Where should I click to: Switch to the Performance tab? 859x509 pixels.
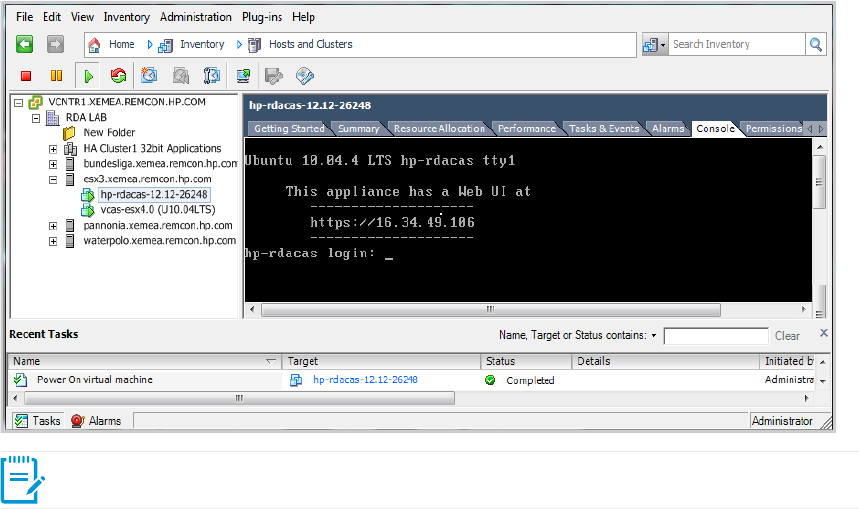pos(527,129)
